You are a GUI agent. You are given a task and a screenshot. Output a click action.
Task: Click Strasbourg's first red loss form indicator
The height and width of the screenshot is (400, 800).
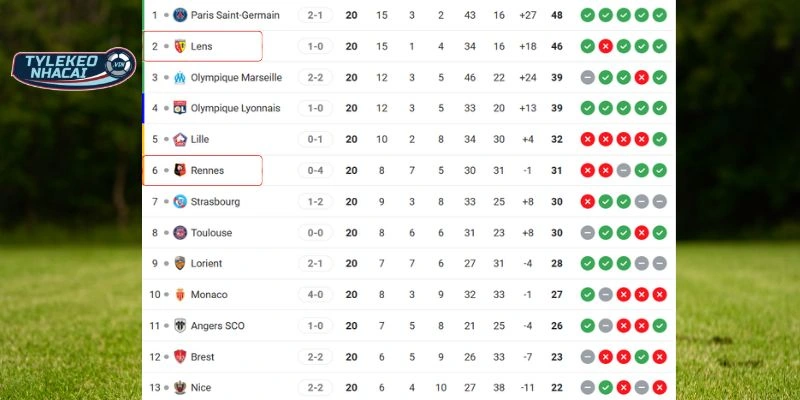tap(588, 201)
